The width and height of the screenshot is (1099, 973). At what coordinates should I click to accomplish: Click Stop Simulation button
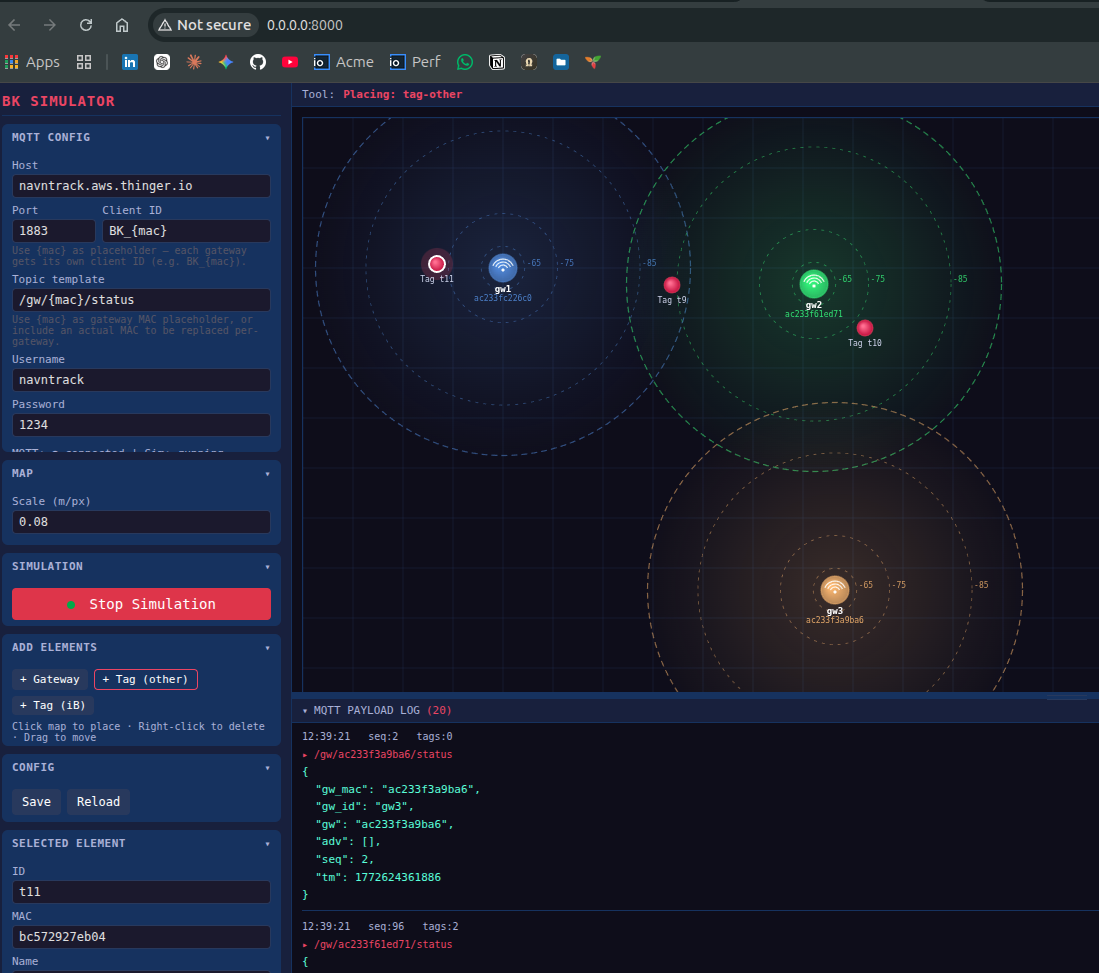142,604
